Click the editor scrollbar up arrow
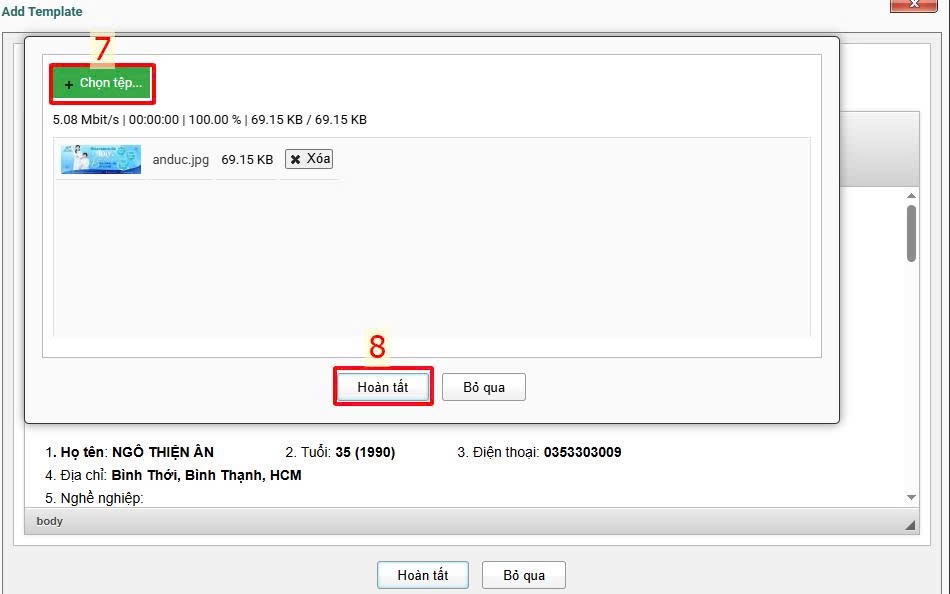 [911, 196]
